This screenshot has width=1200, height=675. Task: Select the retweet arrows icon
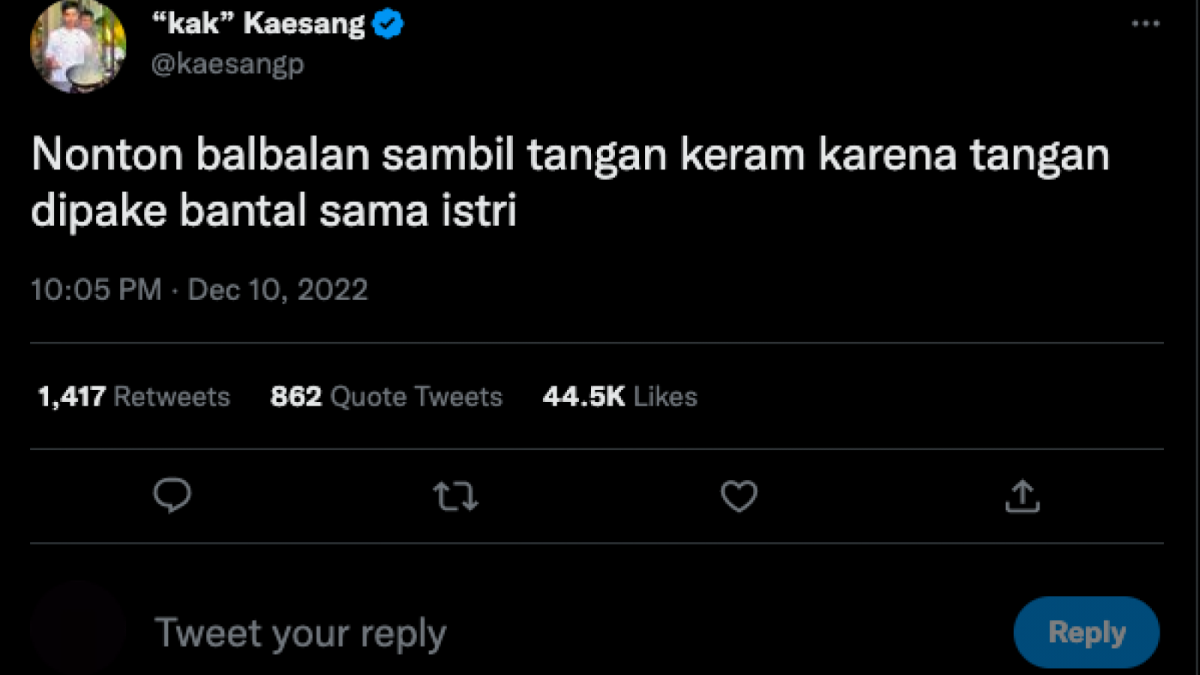pyautogui.click(x=456, y=496)
